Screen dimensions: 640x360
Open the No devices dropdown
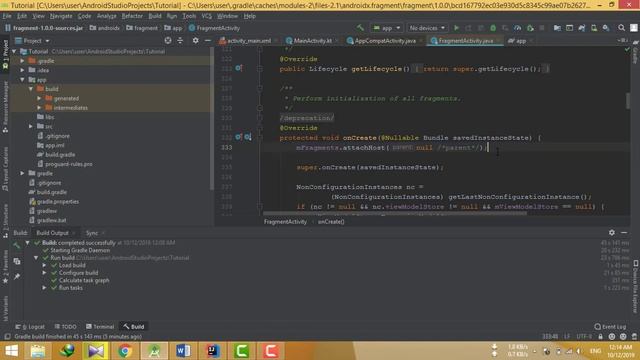tap(427, 28)
